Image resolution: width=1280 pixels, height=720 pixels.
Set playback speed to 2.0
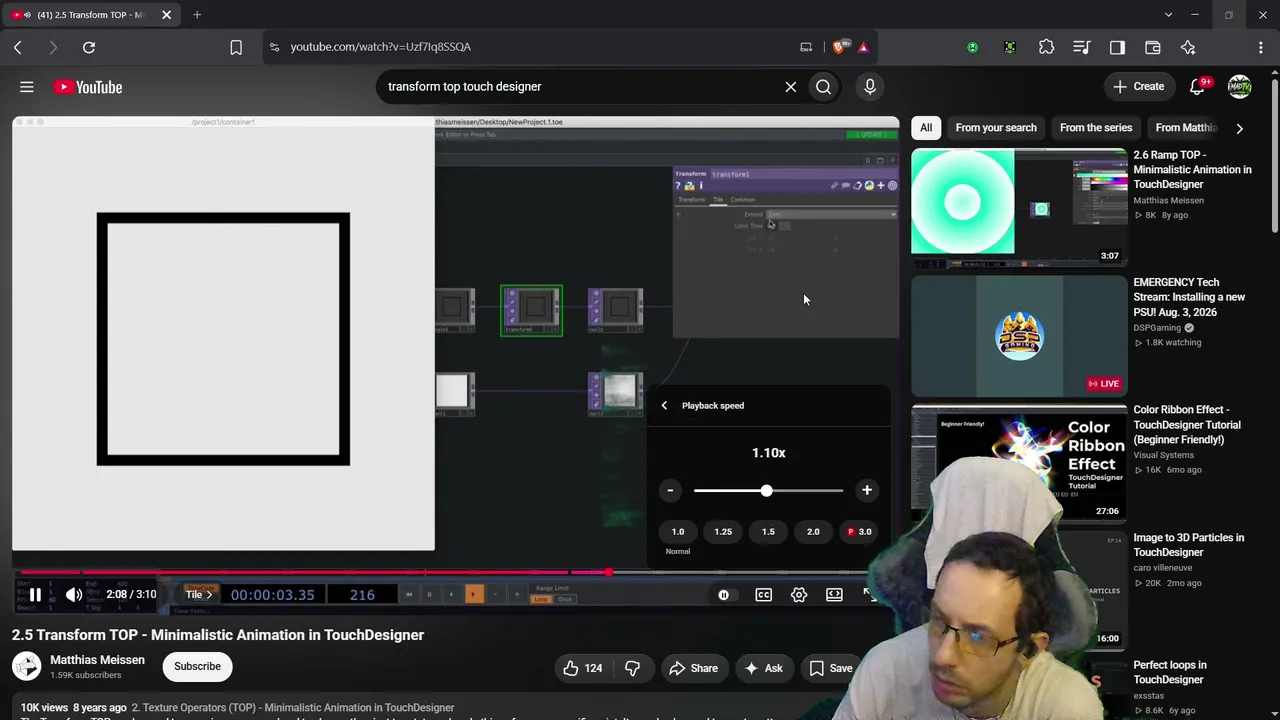813,532
